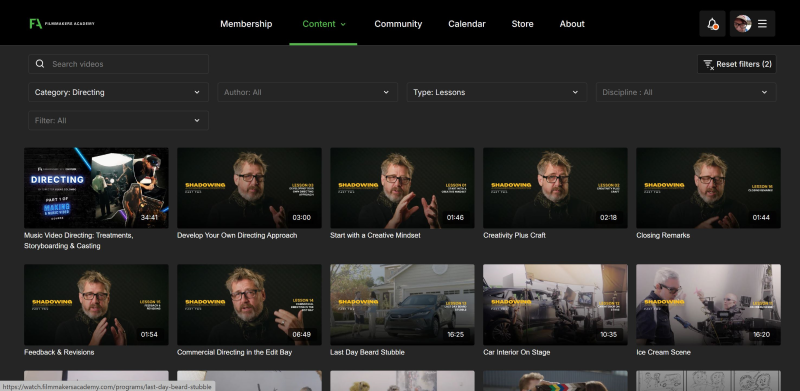Click the 34:41 duration badge

149,217
